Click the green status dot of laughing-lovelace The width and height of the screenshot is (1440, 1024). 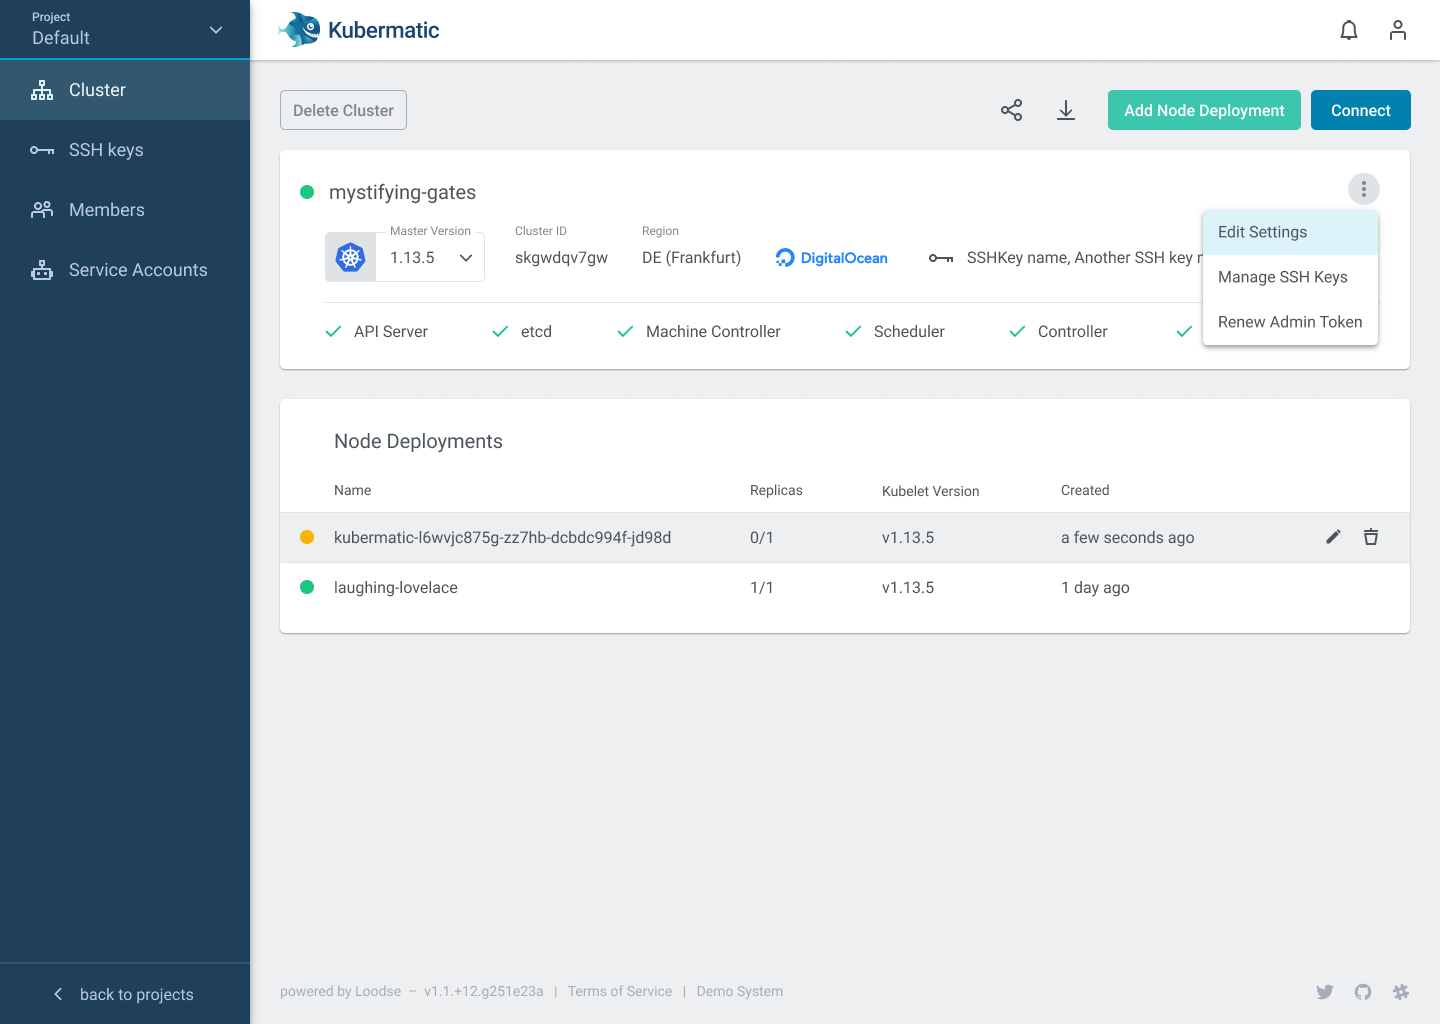(x=307, y=587)
